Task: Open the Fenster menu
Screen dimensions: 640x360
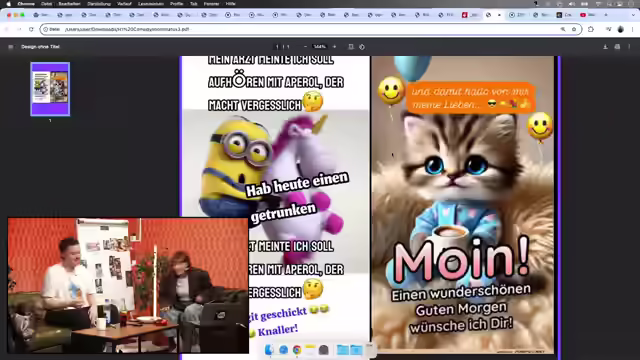Action: 211,4
